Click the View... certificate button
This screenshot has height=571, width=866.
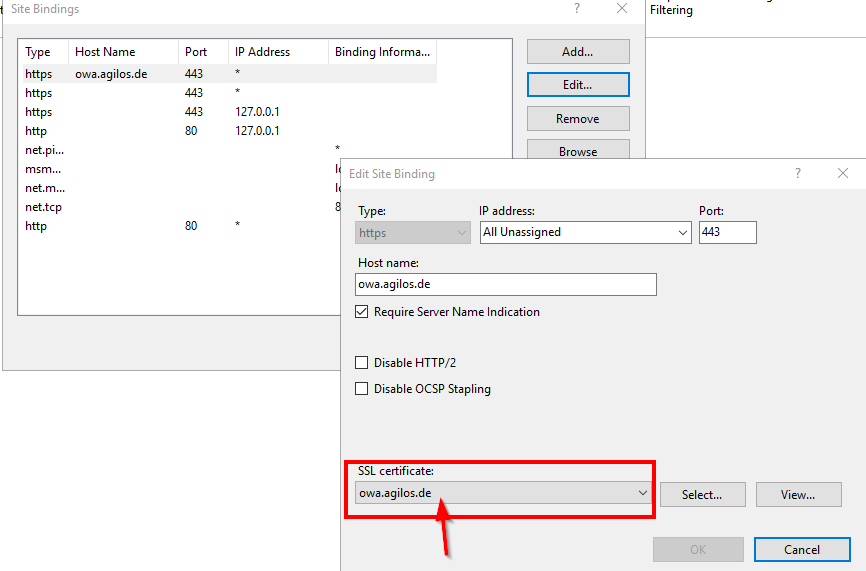click(x=798, y=494)
